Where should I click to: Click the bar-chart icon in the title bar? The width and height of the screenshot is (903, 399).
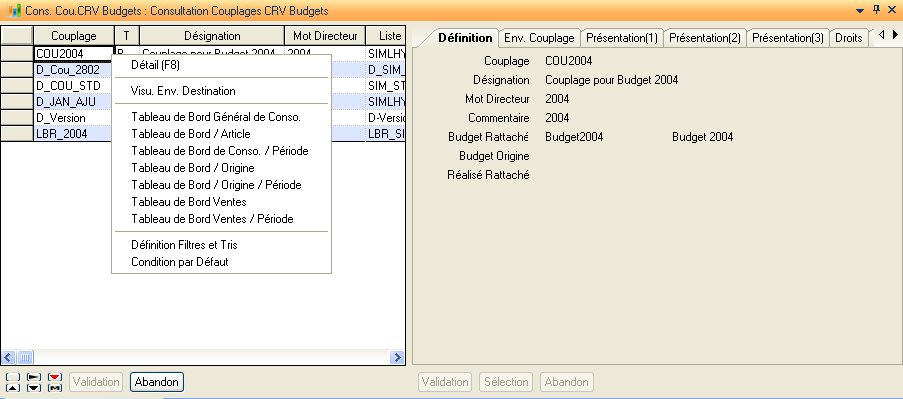coord(14,11)
